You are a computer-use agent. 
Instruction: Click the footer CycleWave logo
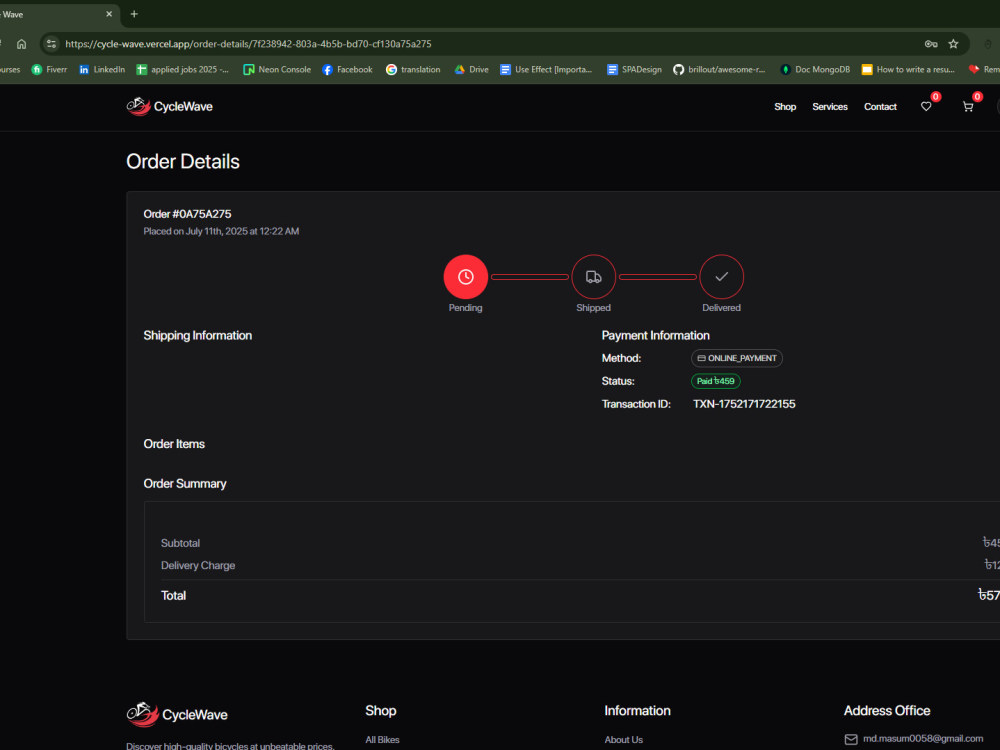177,714
